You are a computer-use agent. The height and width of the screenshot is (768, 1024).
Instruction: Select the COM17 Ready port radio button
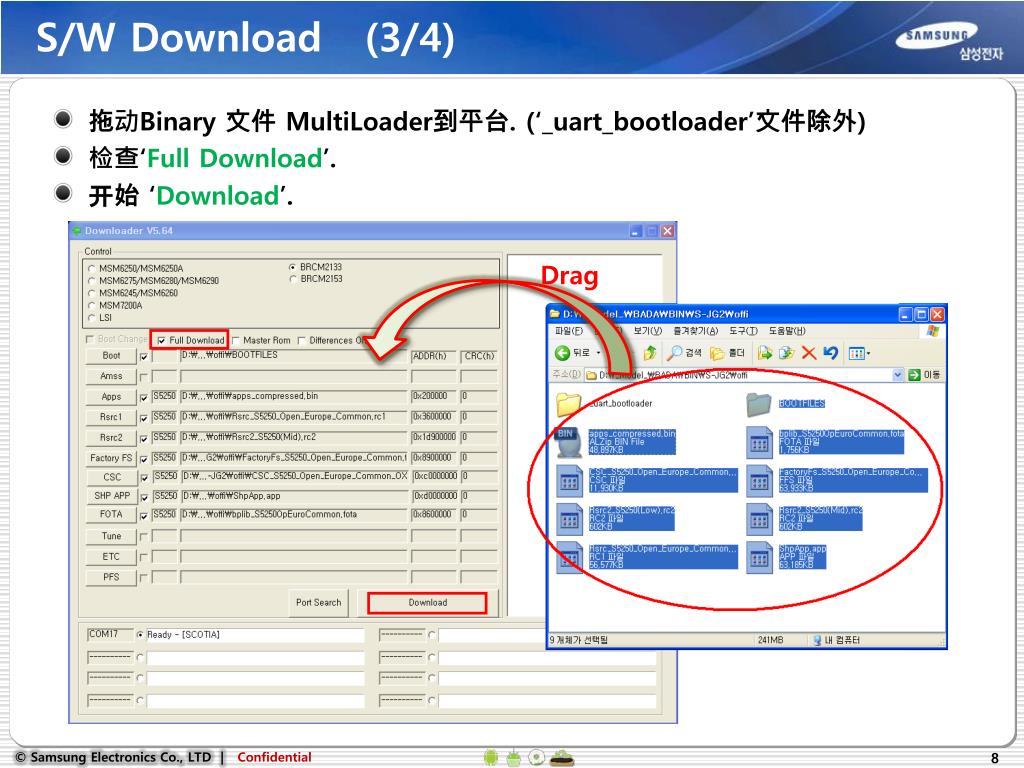tap(140, 635)
